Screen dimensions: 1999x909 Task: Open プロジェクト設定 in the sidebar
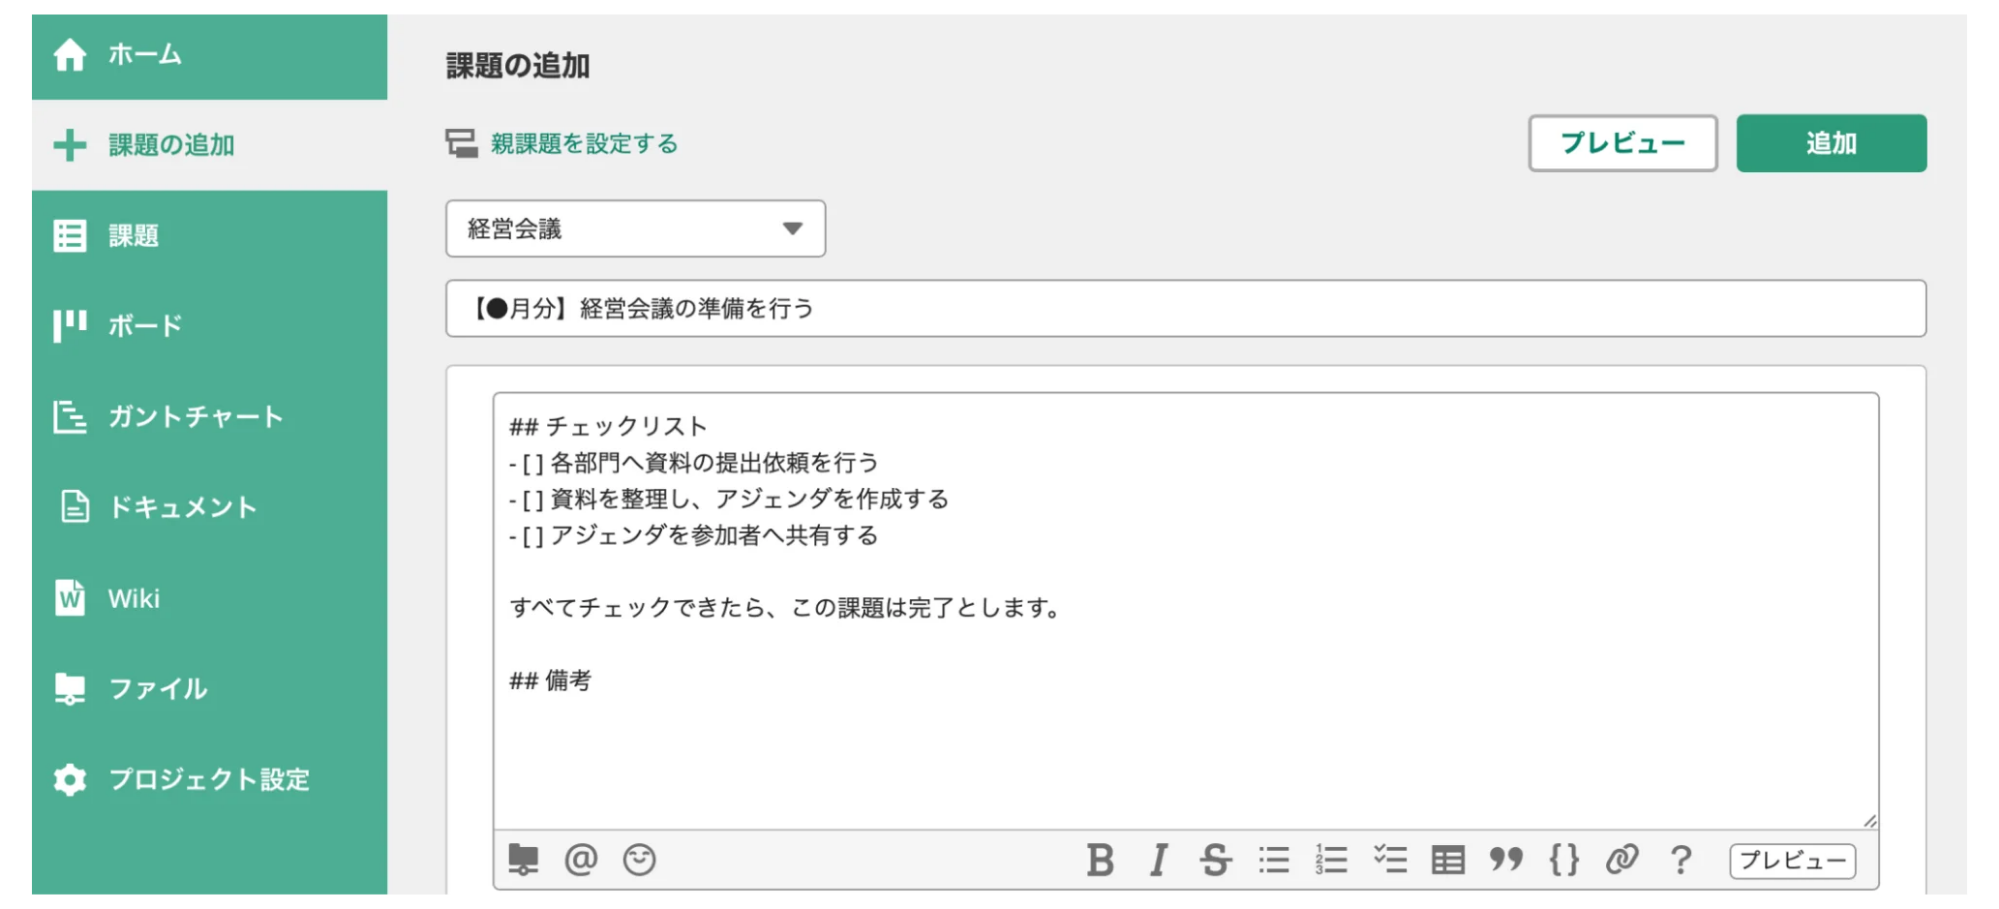[209, 779]
